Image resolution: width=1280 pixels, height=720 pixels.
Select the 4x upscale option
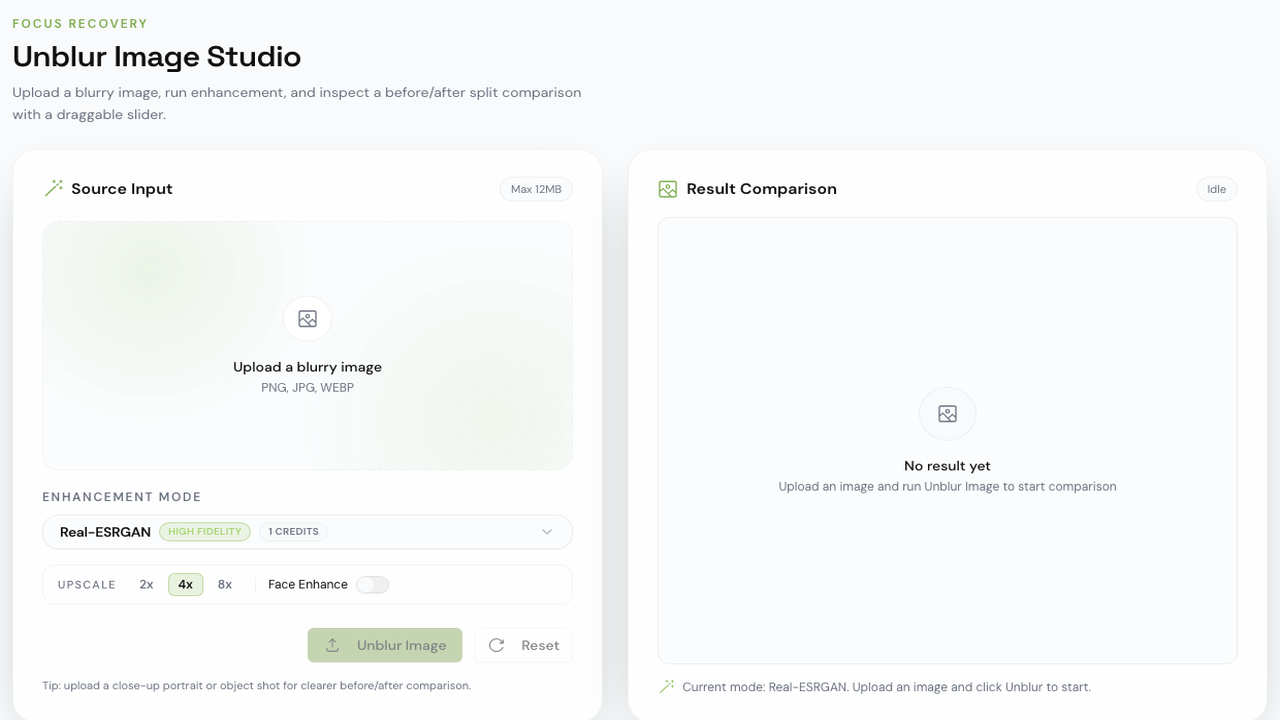185,585
